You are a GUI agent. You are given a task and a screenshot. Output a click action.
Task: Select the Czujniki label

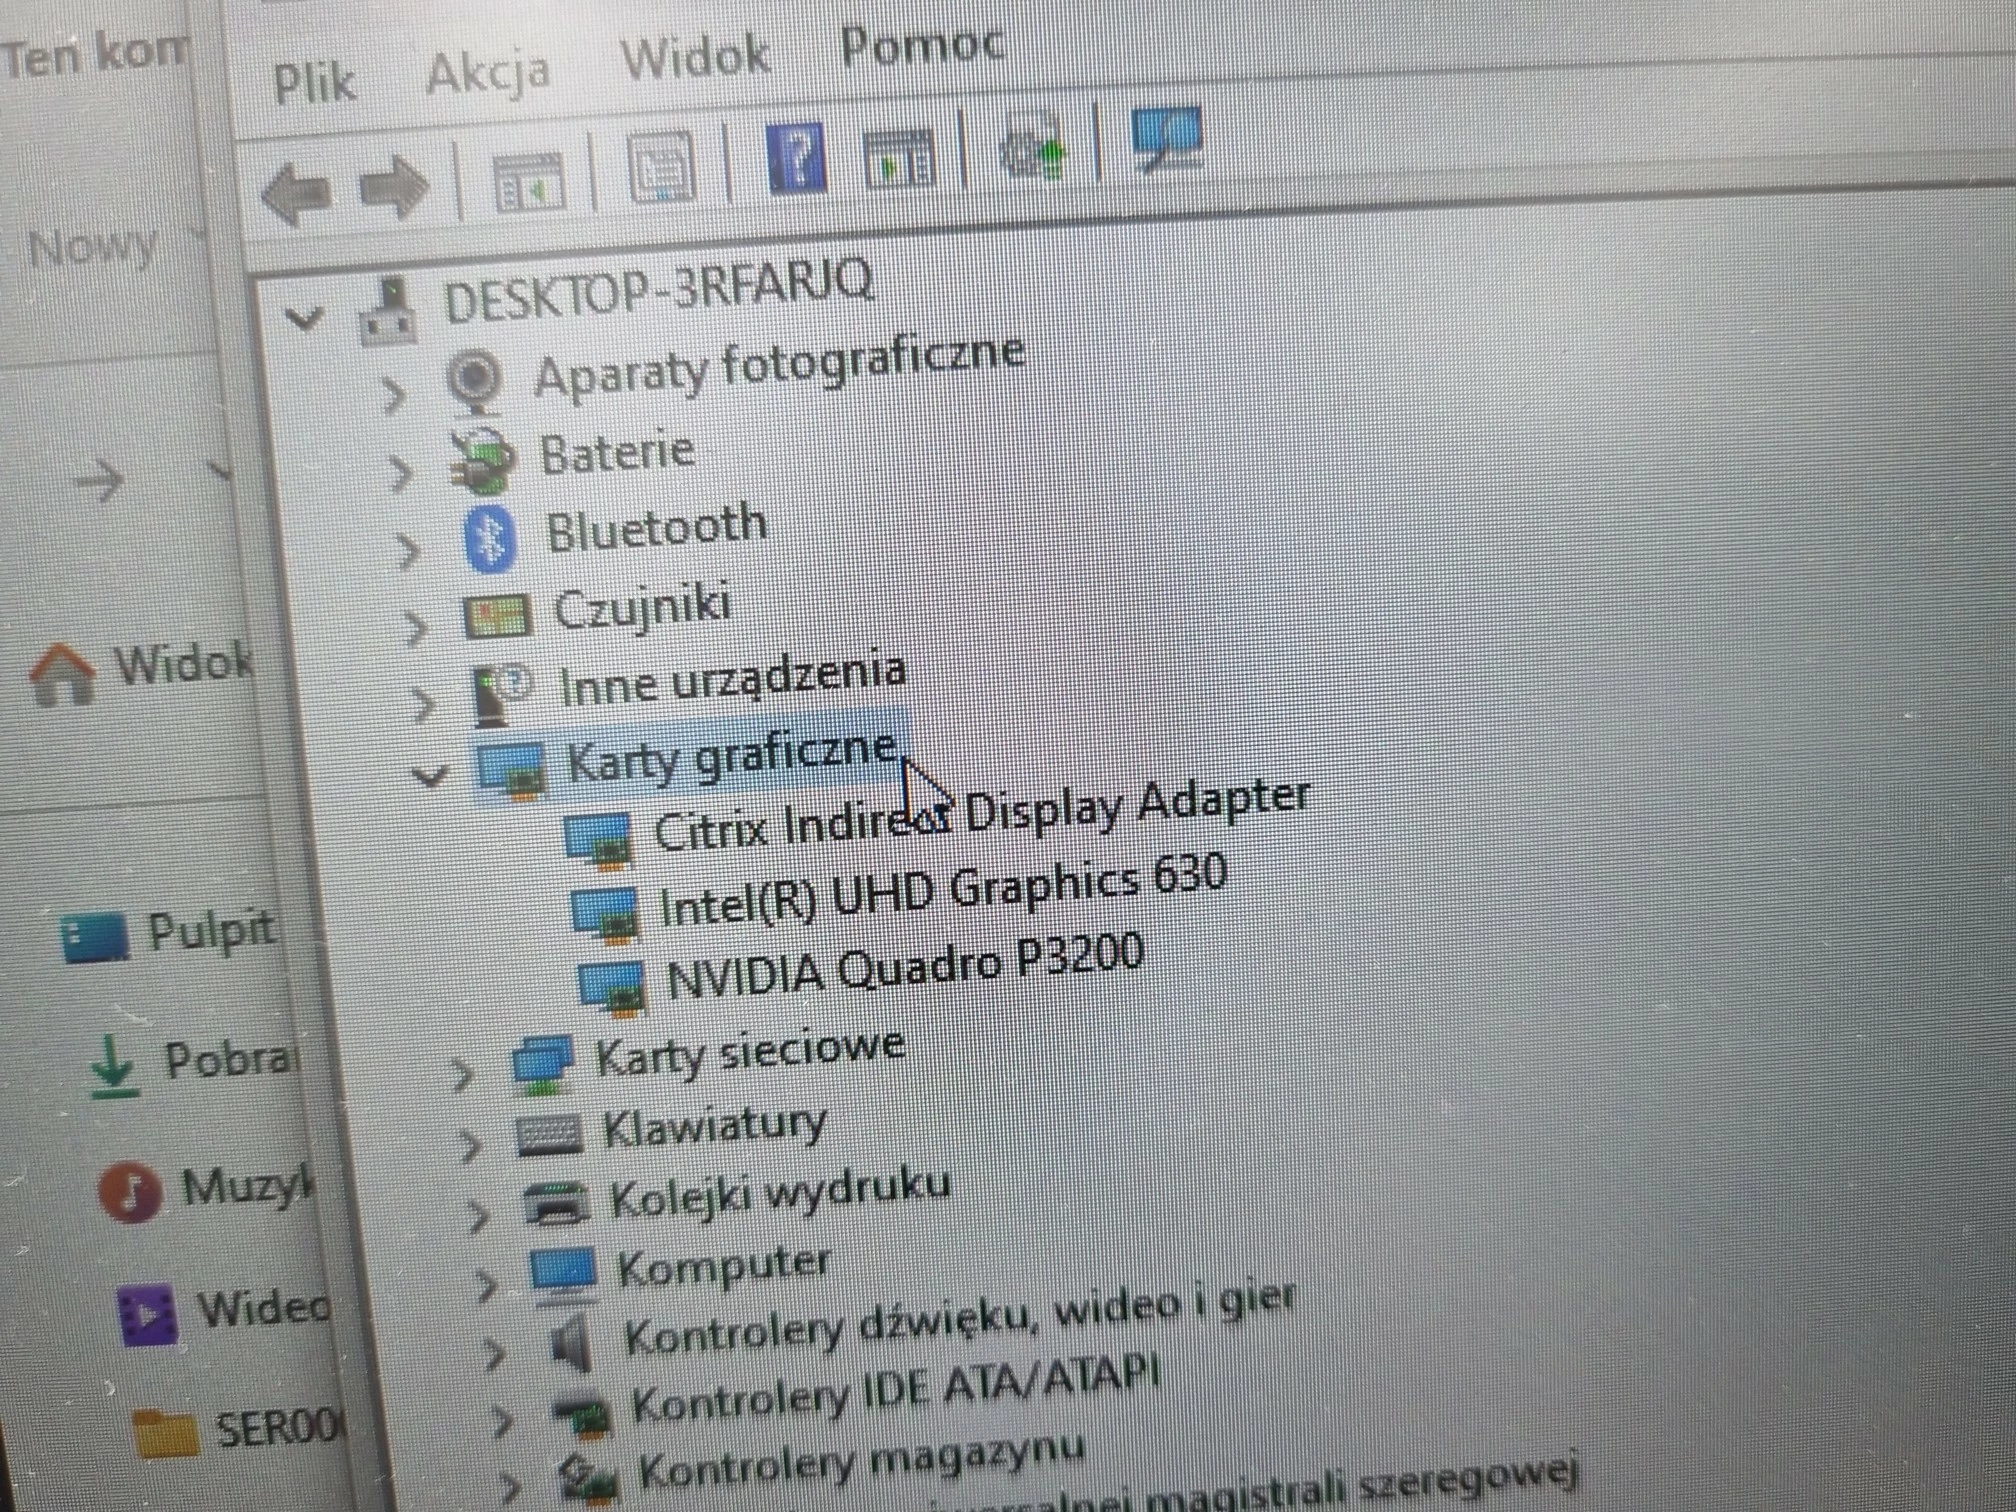point(643,607)
